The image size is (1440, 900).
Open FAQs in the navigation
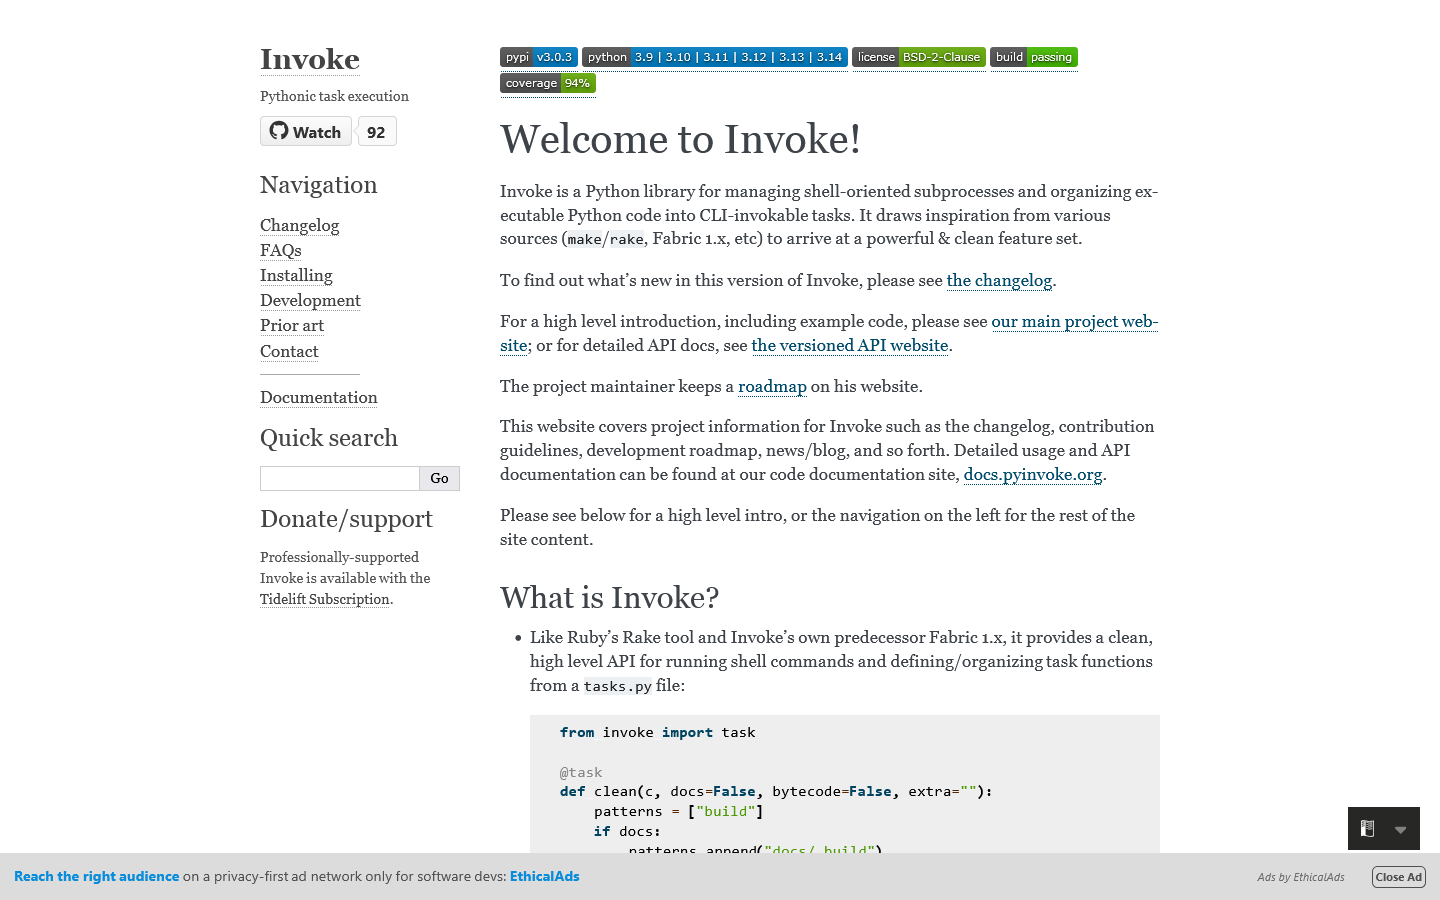pos(280,250)
